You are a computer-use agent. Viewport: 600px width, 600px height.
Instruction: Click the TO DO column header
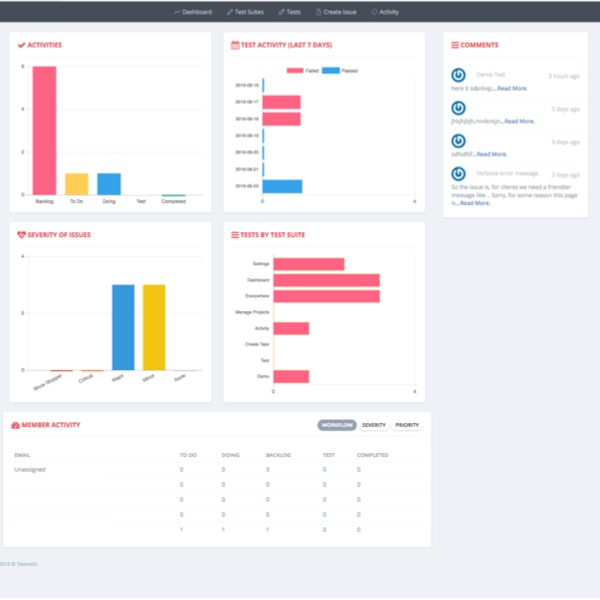(188, 455)
